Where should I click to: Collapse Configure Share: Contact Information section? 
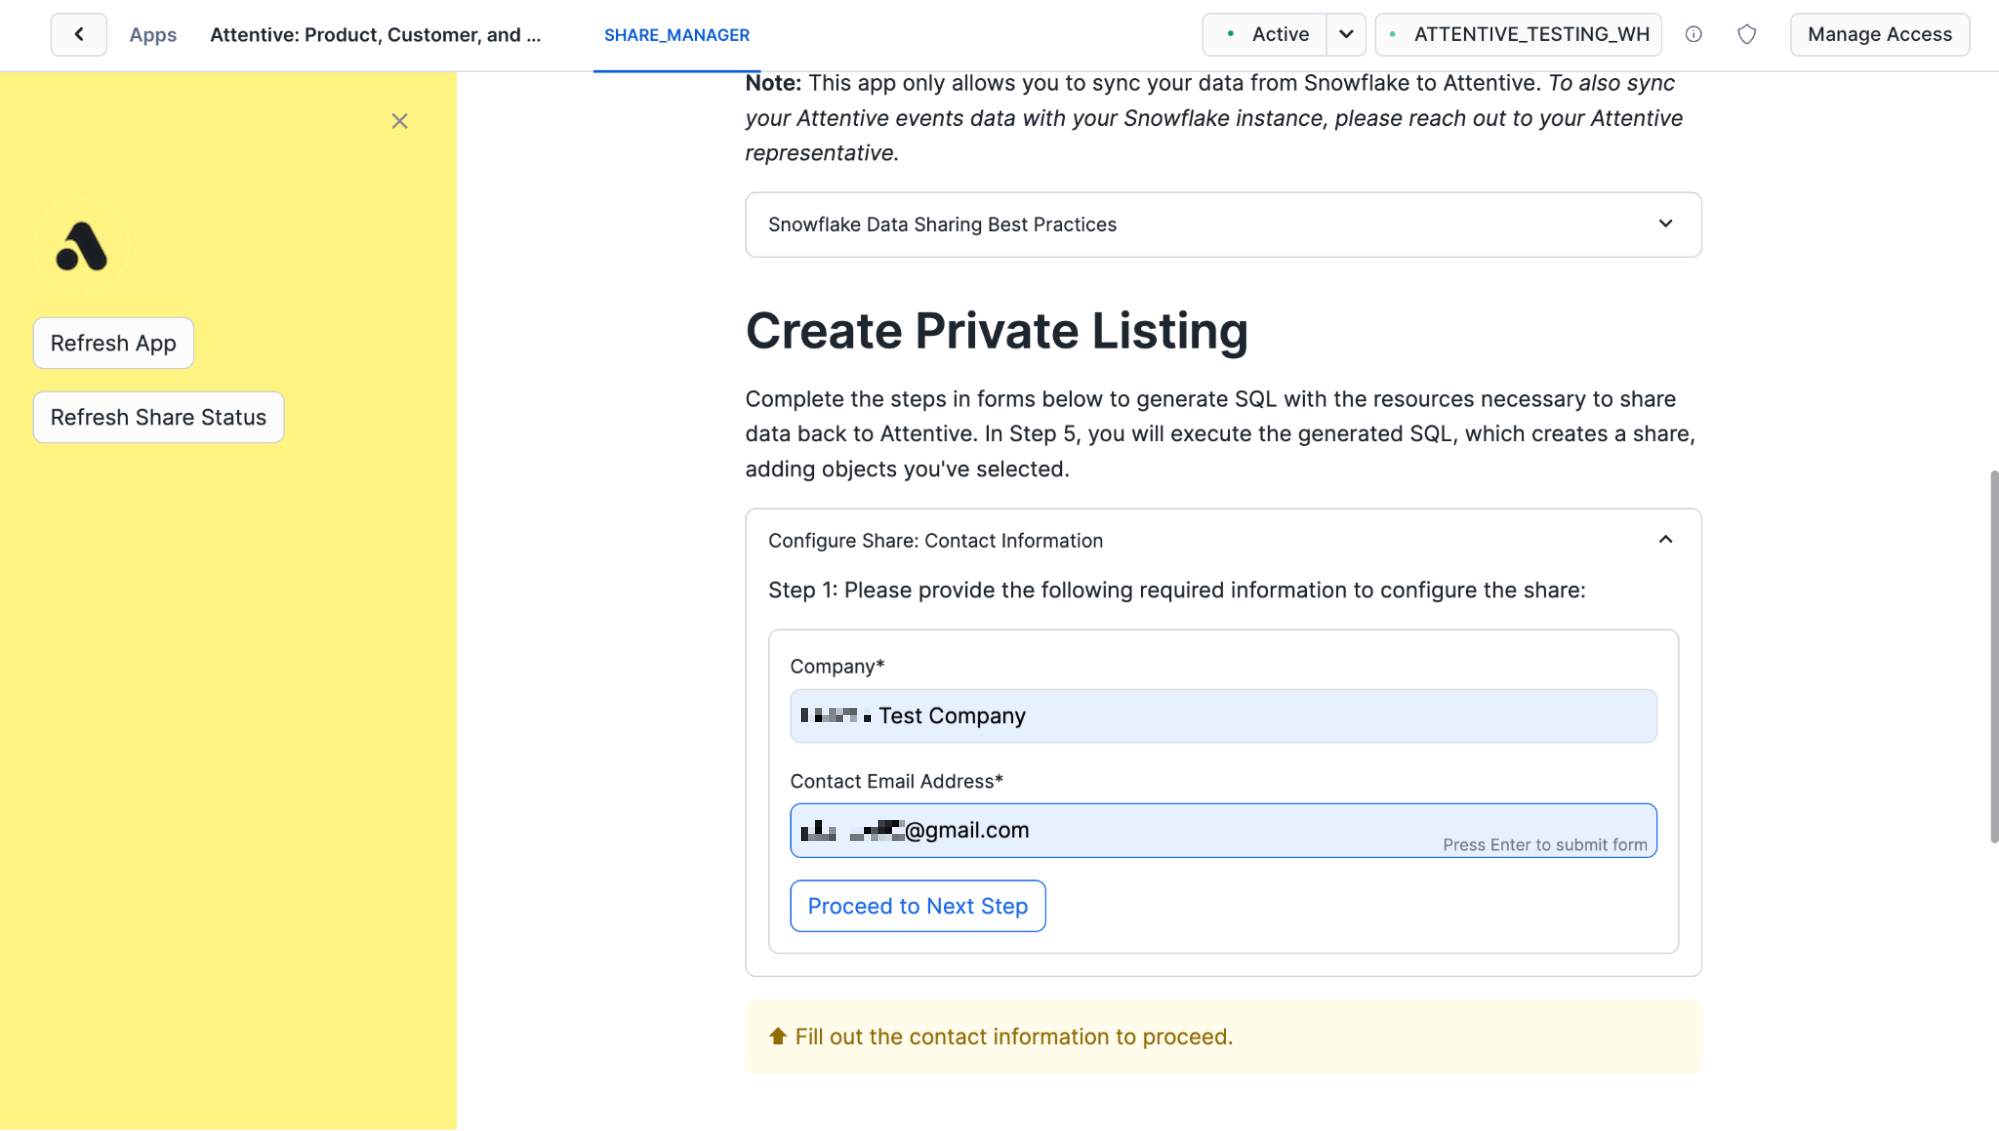tap(1223, 540)
